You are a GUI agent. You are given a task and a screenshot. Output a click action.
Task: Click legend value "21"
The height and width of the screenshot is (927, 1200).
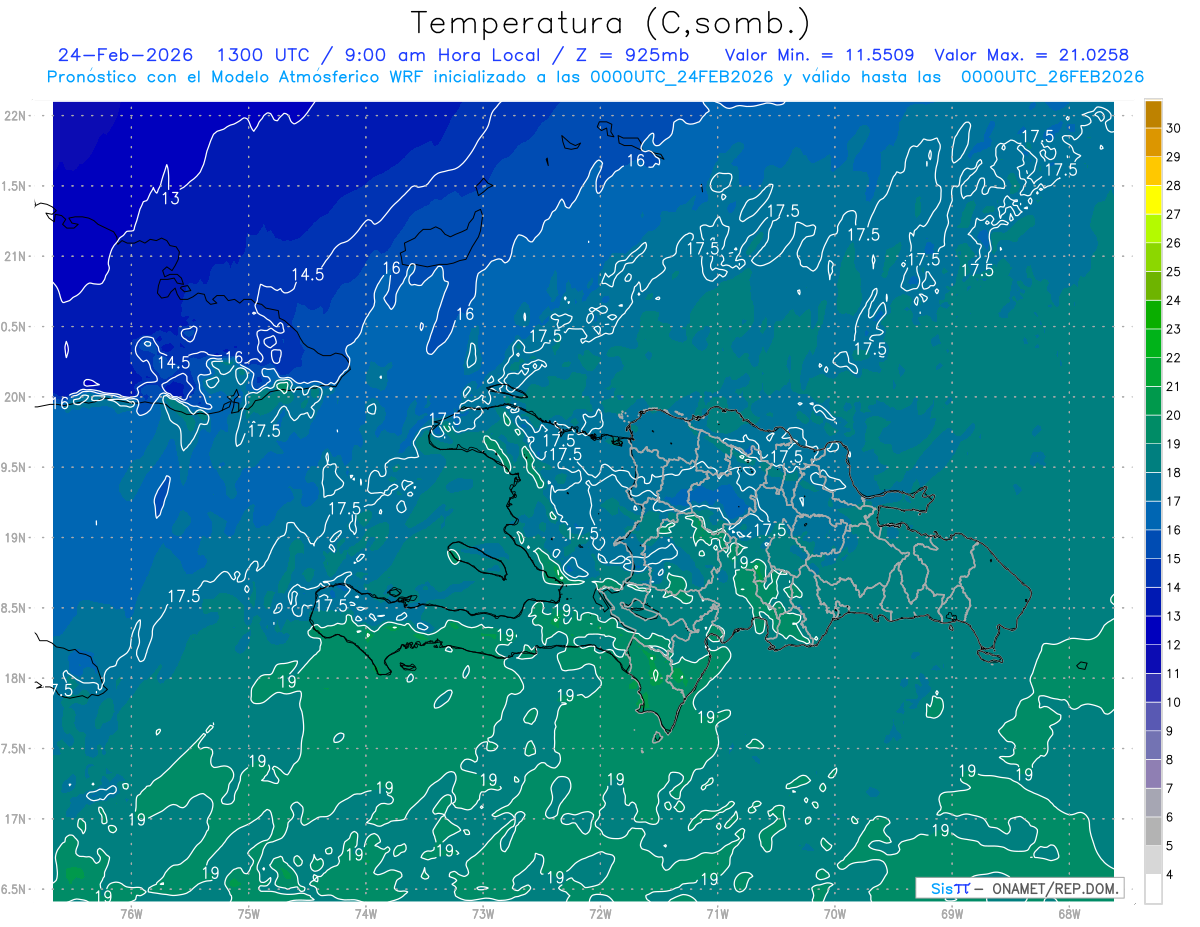(1174, 387)
